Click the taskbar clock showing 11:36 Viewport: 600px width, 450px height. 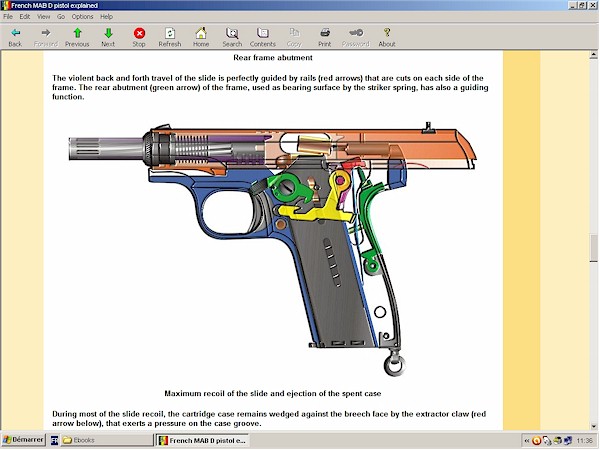point(584,441)
